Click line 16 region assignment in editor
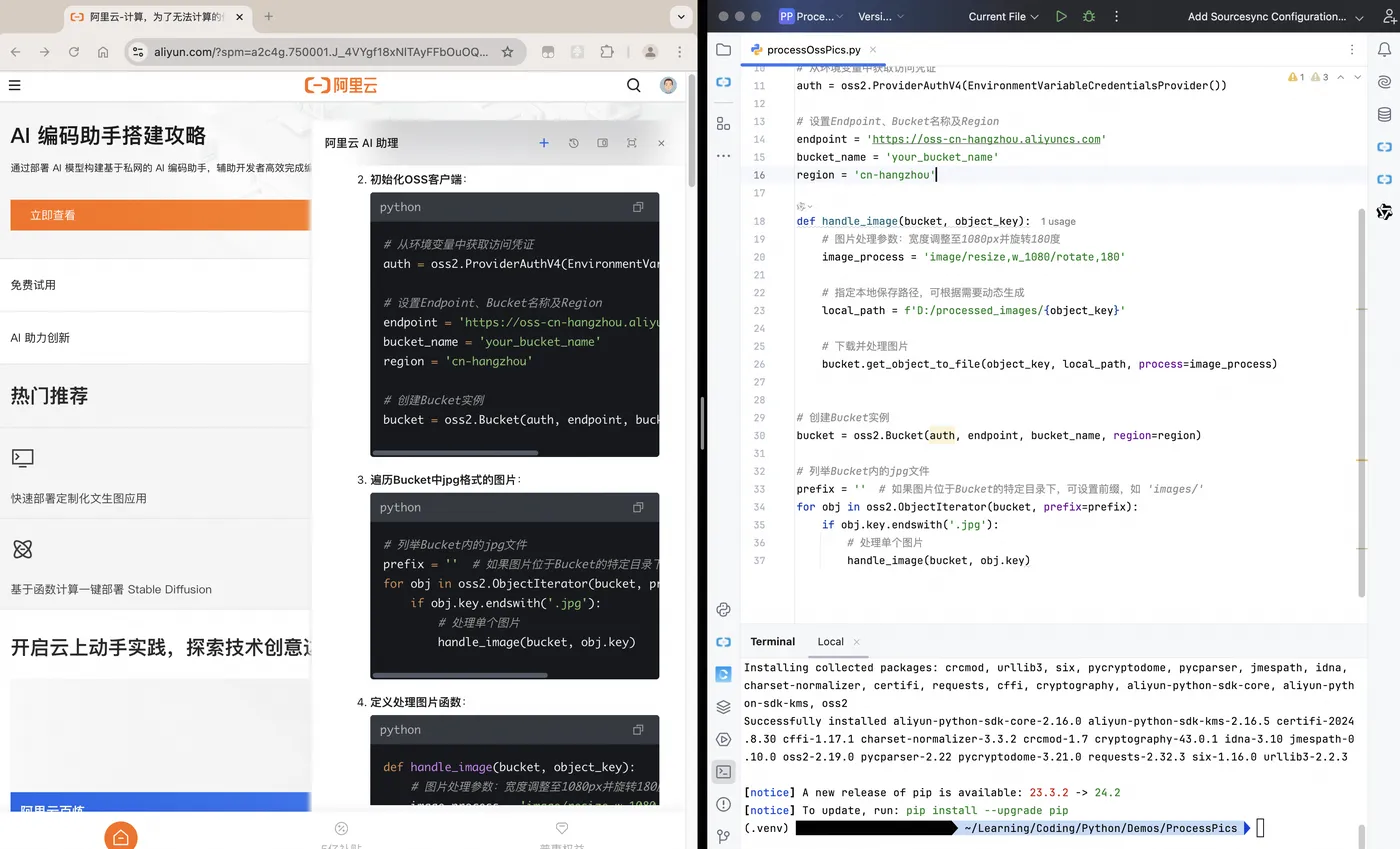Image resolution: width=1400 pixels, height=849 pixels. pos(866,175)
